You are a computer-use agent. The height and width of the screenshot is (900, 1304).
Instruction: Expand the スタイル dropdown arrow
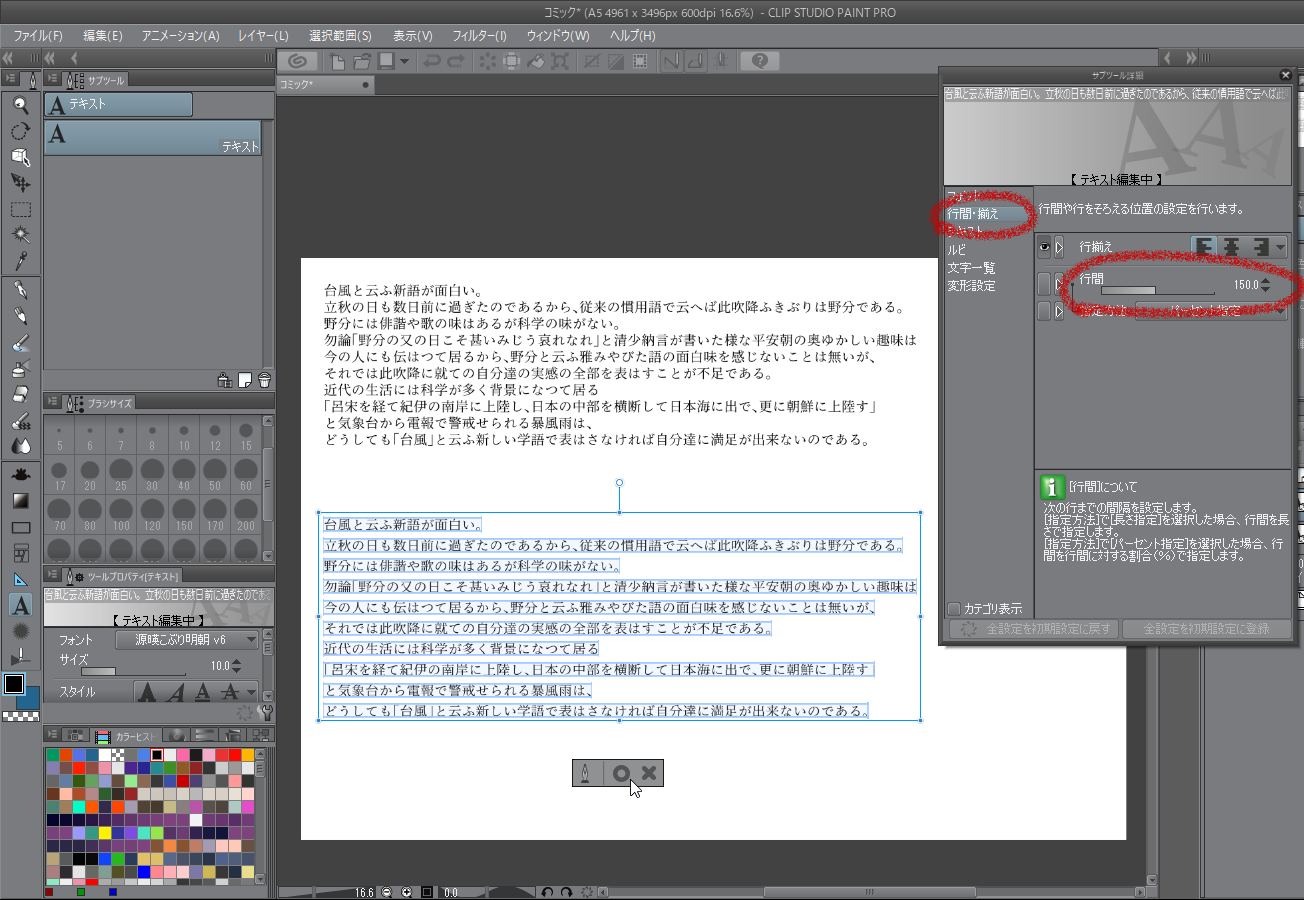tap(250, 692)
